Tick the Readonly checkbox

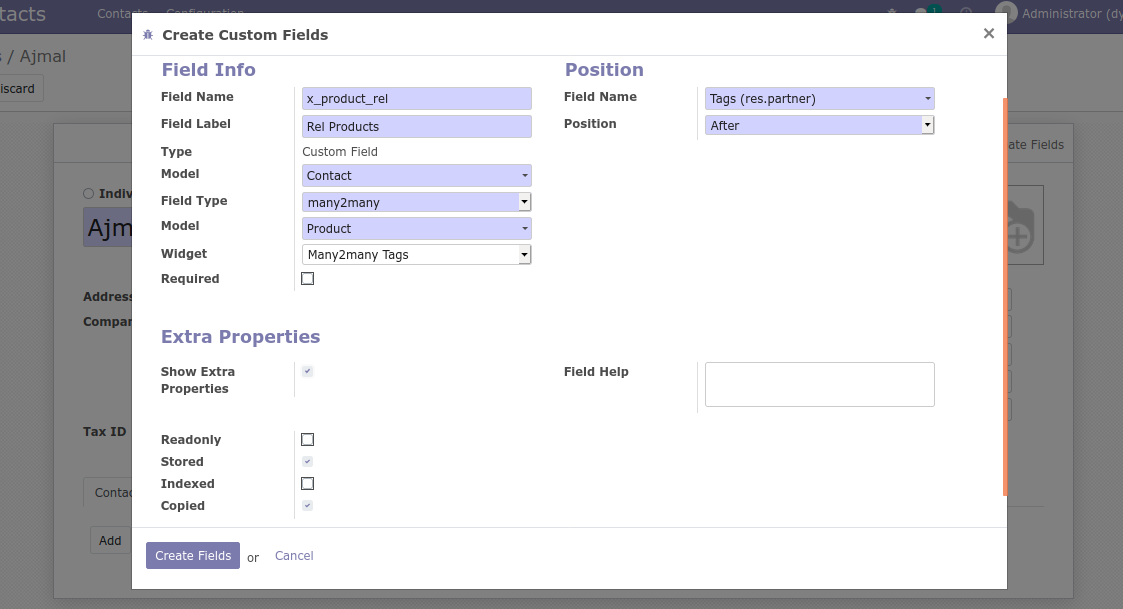click(x=307, y=440)
